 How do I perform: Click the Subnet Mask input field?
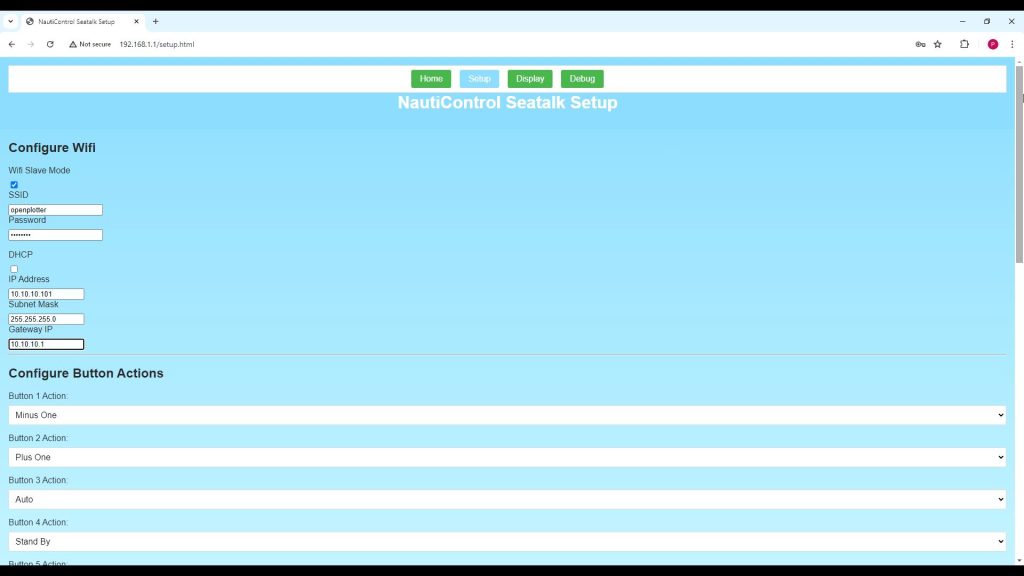coord(46,319)
